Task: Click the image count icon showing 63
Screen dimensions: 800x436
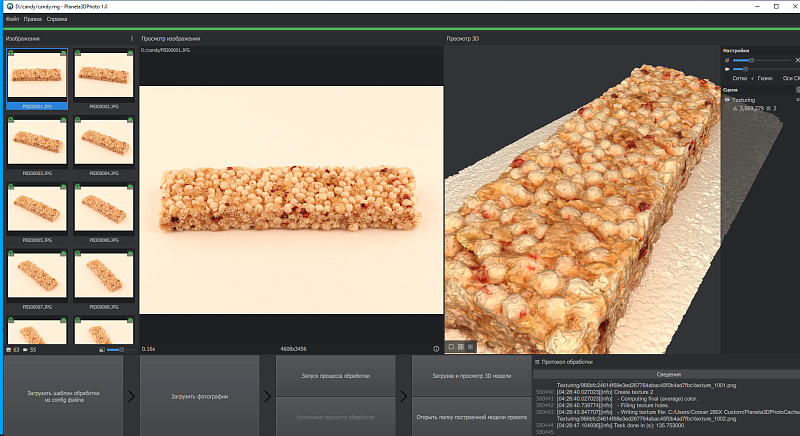Action: click(9, 350)
